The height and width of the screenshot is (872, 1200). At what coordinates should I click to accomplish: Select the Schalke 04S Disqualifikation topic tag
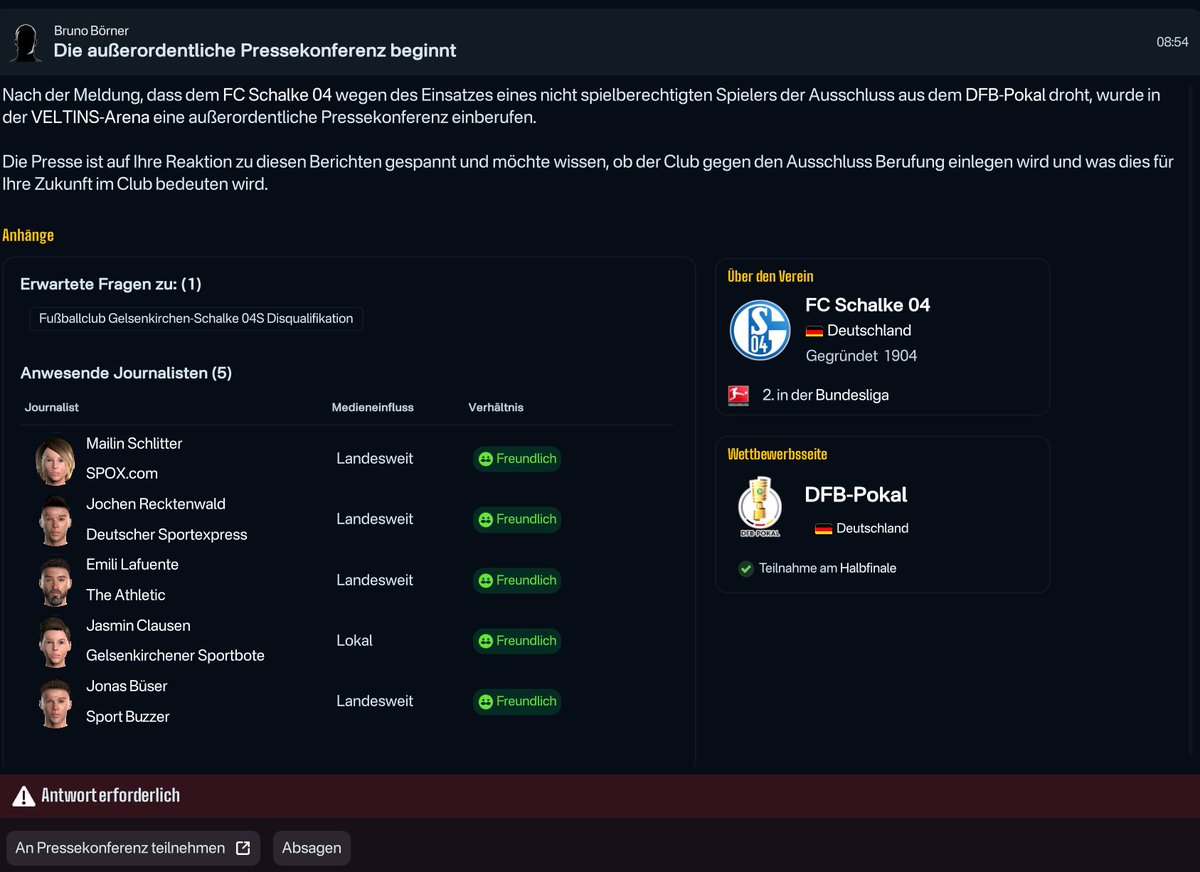tap(196, 319)
